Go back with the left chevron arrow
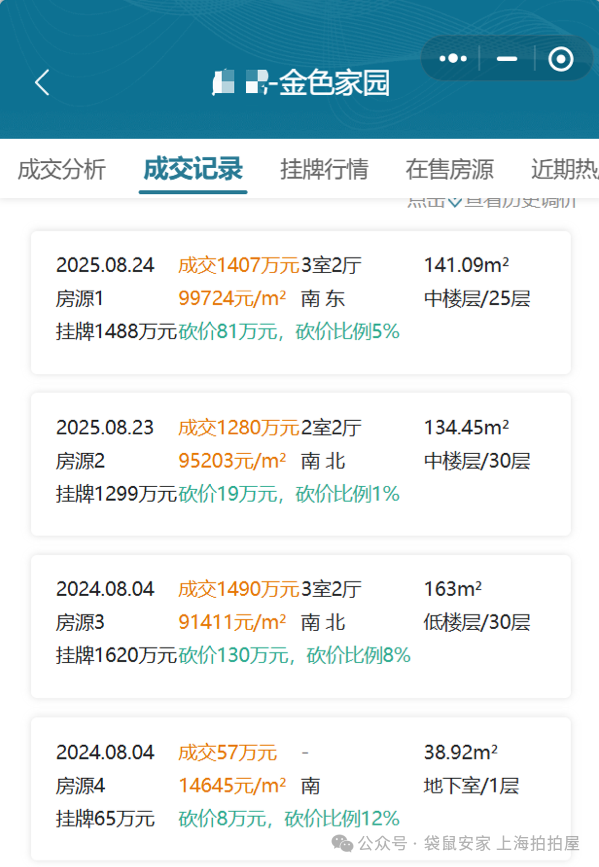599x867 pixels. point(43,82)
